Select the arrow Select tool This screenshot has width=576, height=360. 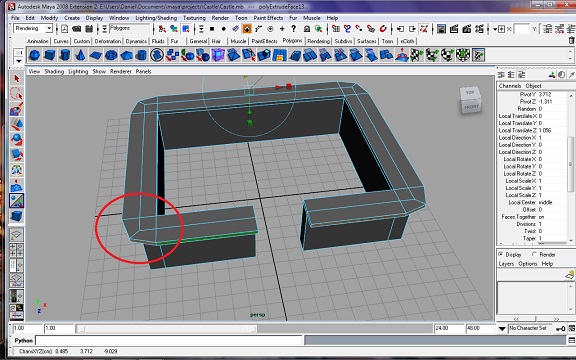(x=17, y=78)
